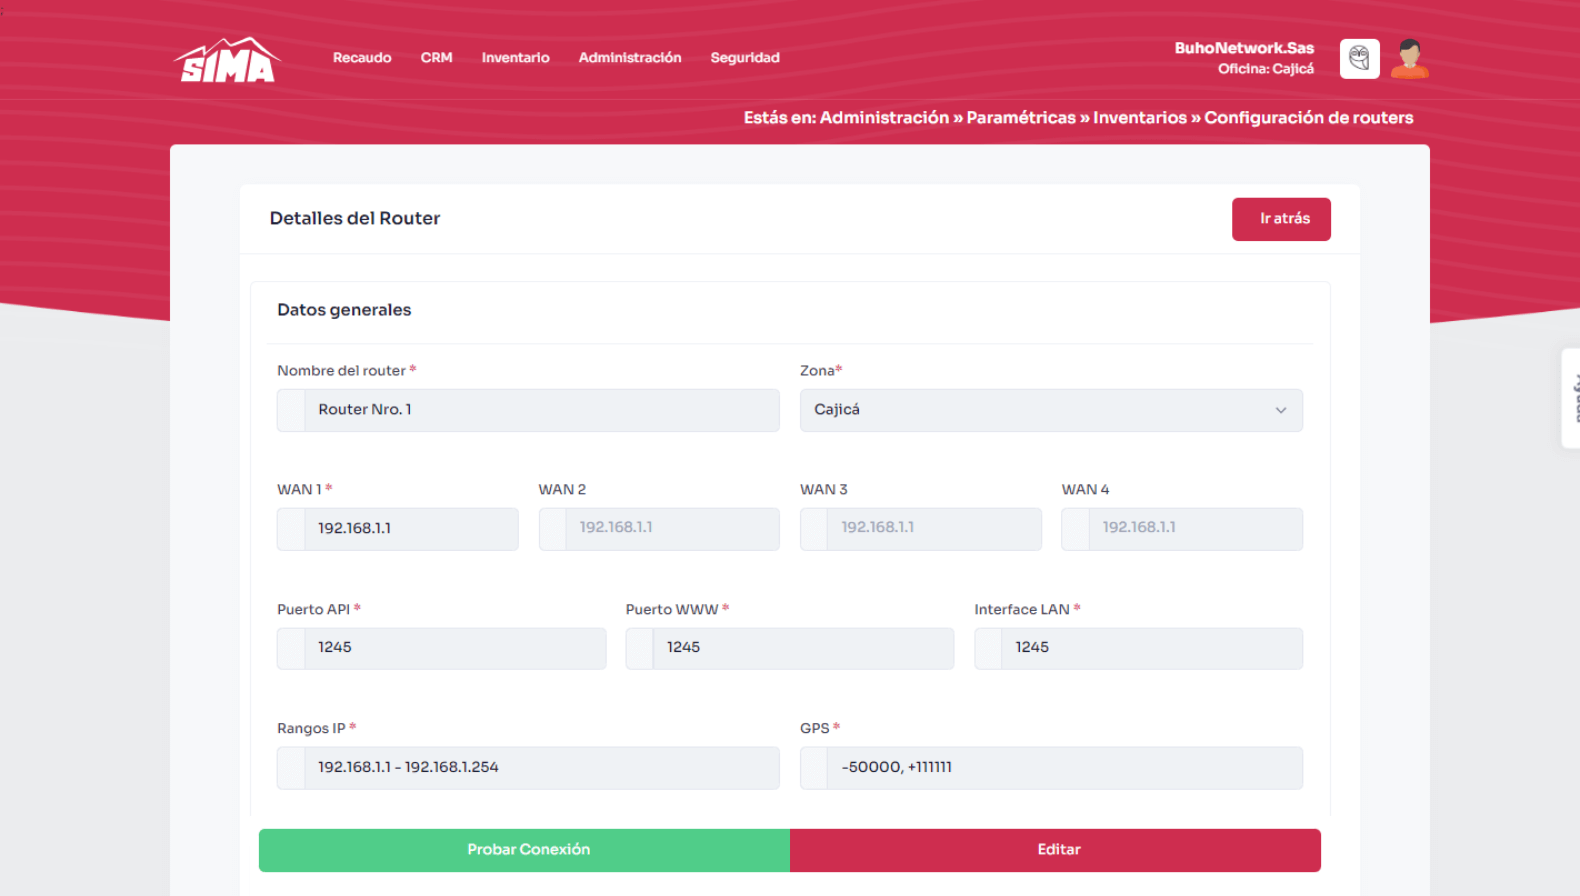Viewport: 1580px width, 896px height.
Task: Go to Inventarios in the breadcrumb
Action: click(x=1139, y=118)
